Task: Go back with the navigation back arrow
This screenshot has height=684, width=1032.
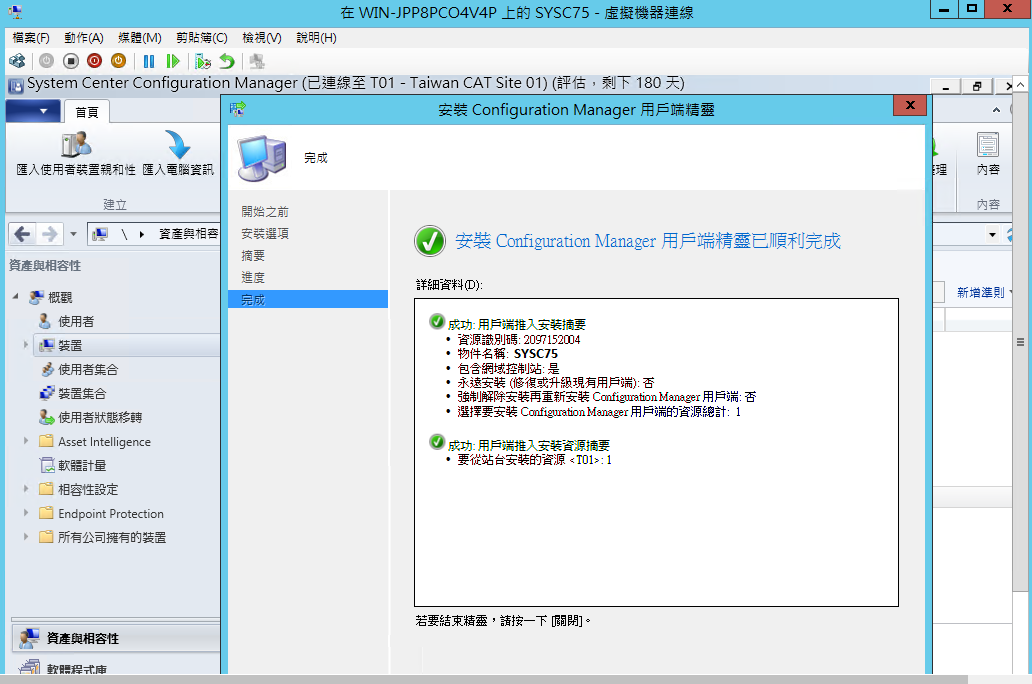Action: [x=22, y=234]
